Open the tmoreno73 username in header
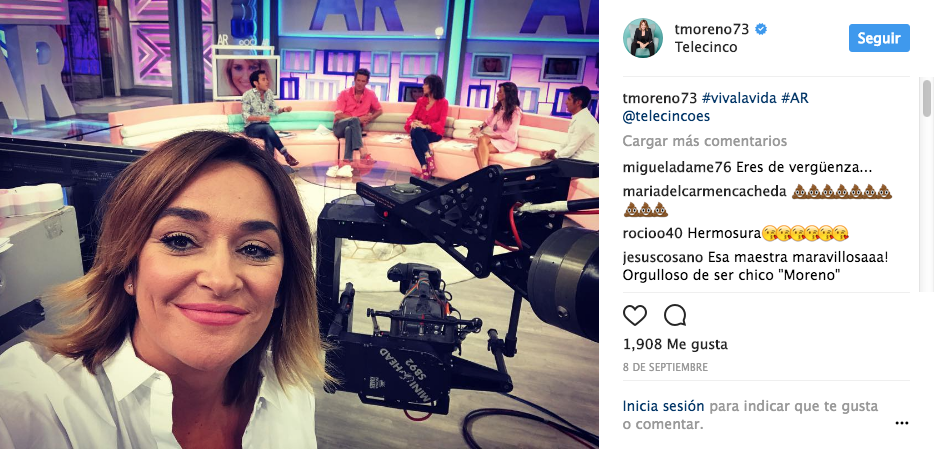This screenshot has height=449, width=934. pyautogui.click(x=712, y=29)
